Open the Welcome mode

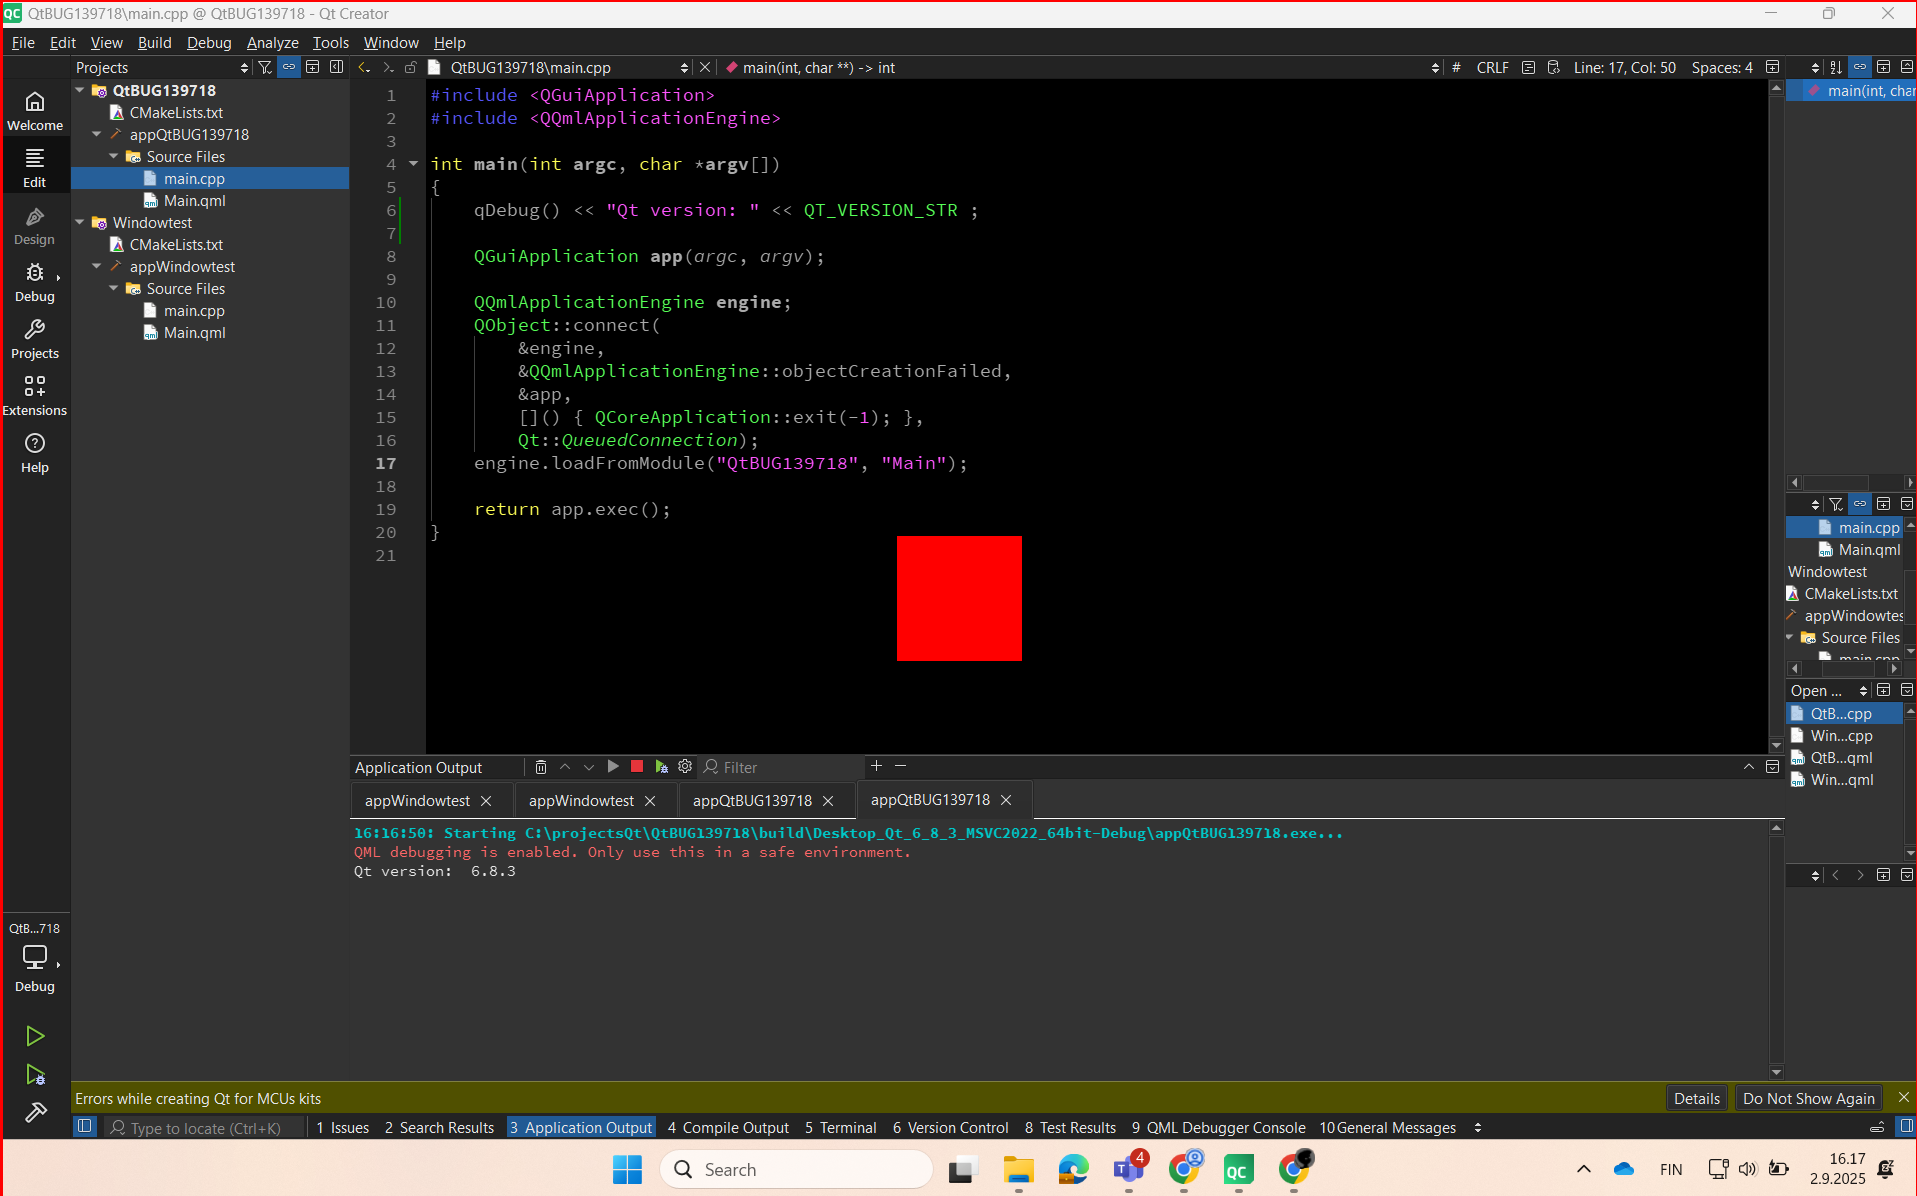(35, 110)
